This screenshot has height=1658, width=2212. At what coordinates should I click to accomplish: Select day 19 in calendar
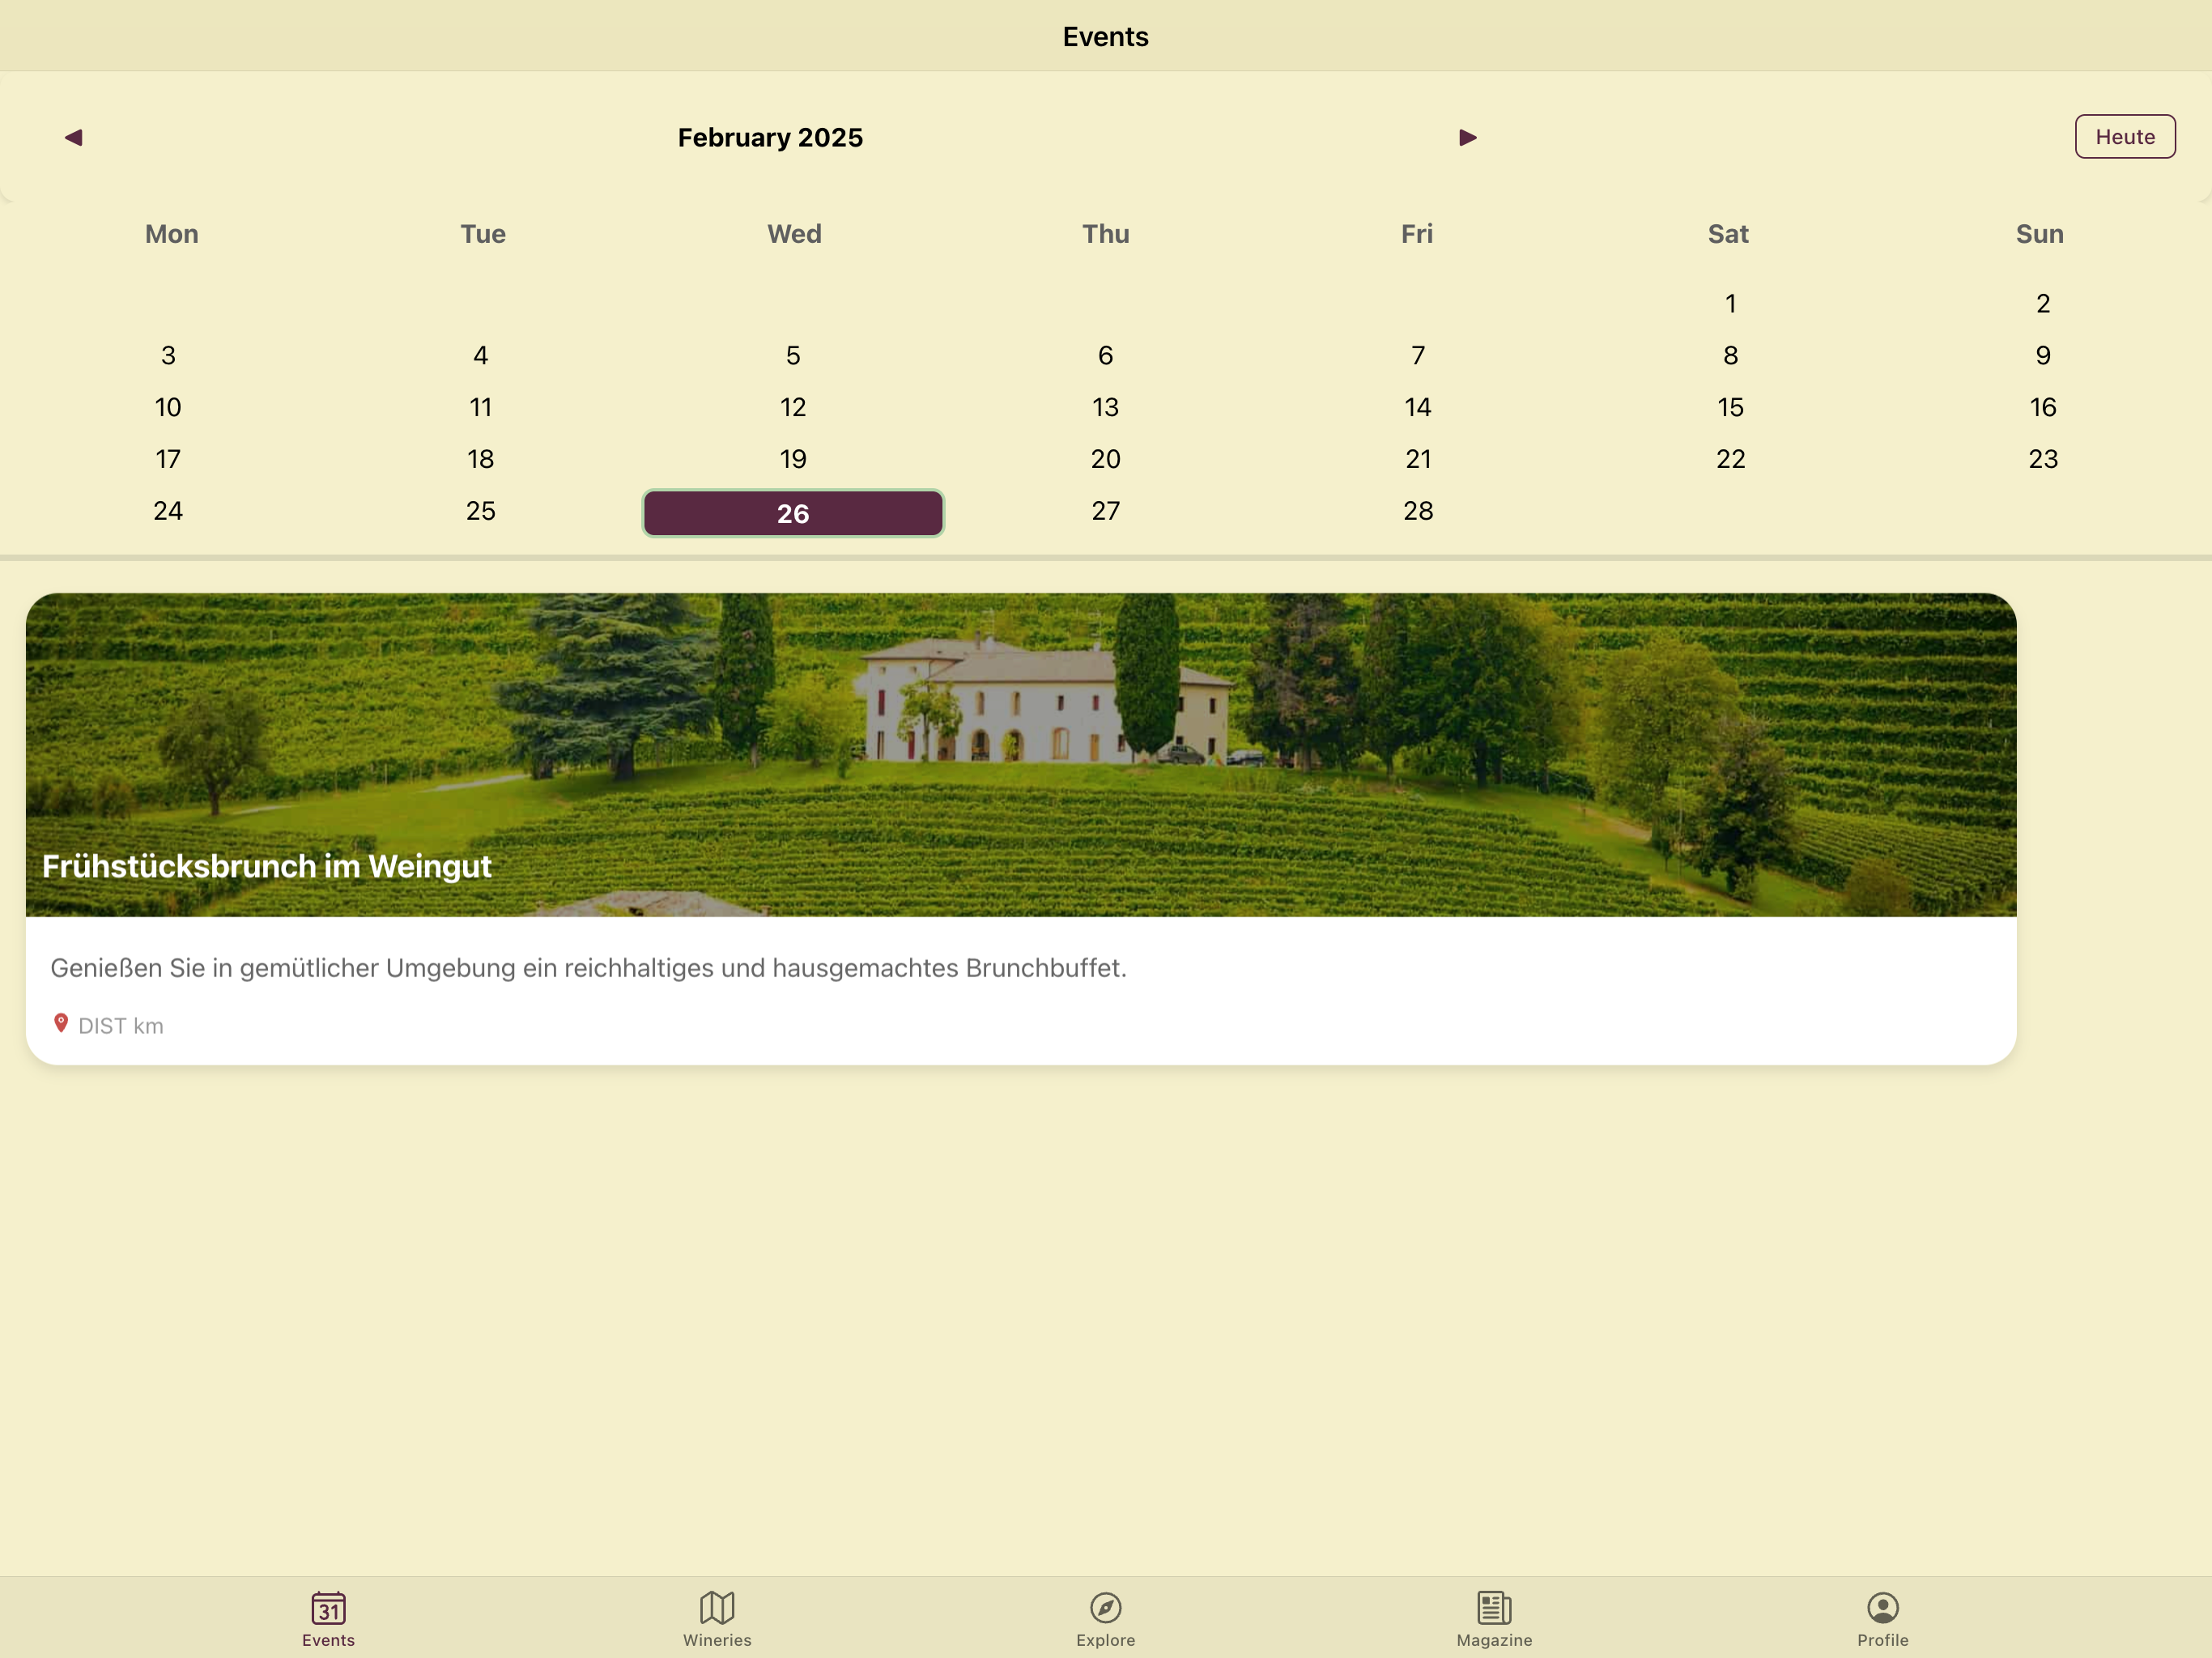click(793, 459)
